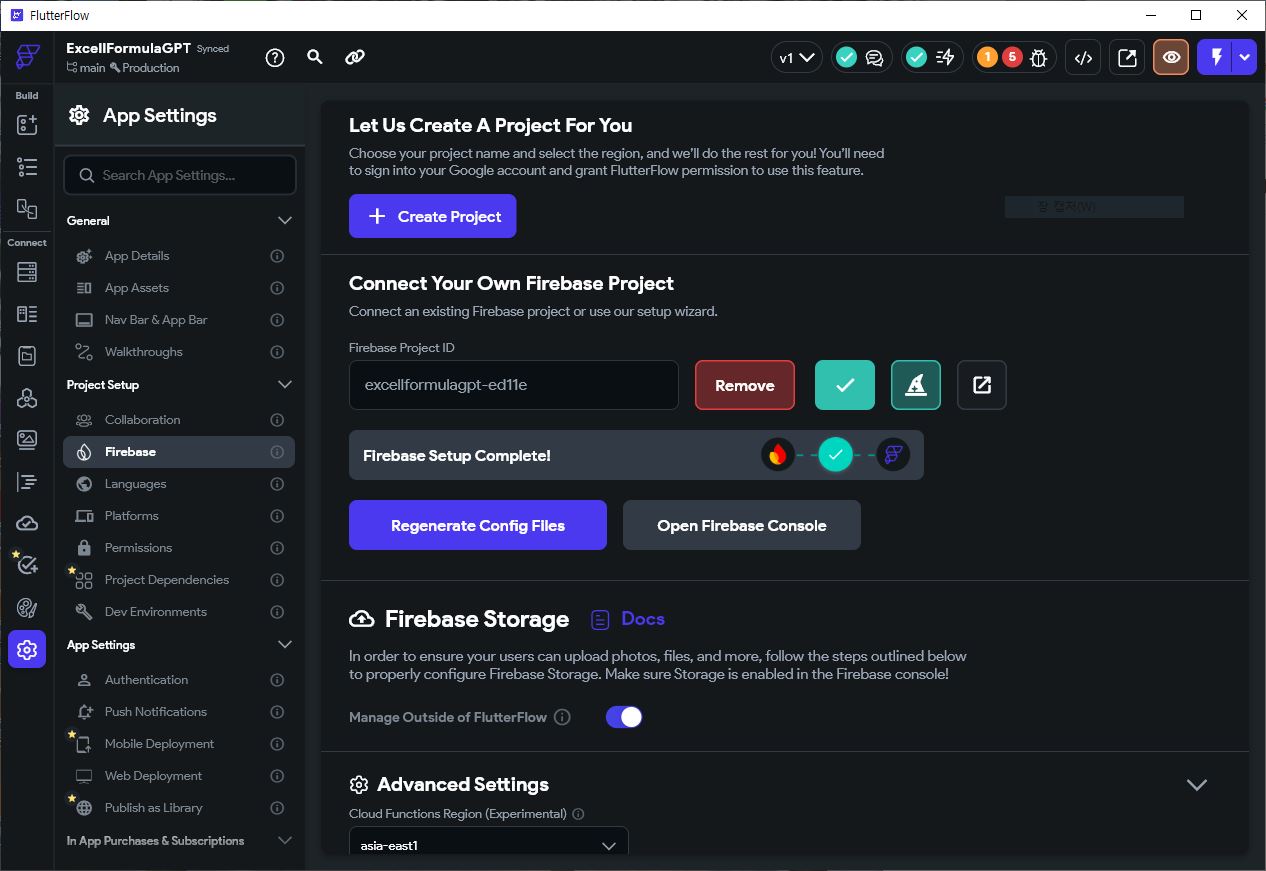This screenshot has width=1266, height=871.
Task: Click Open Firebase Console
Action: pyautogui.click(x=742, y=525)
